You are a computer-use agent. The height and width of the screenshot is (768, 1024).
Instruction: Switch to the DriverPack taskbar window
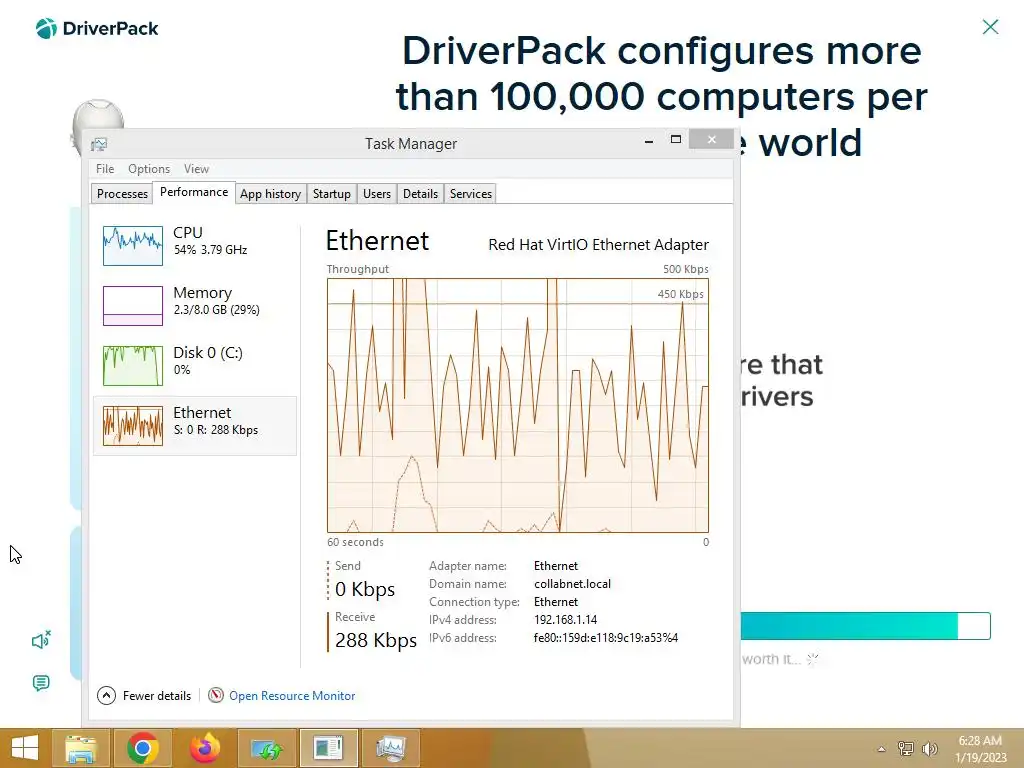click(328, 748)
